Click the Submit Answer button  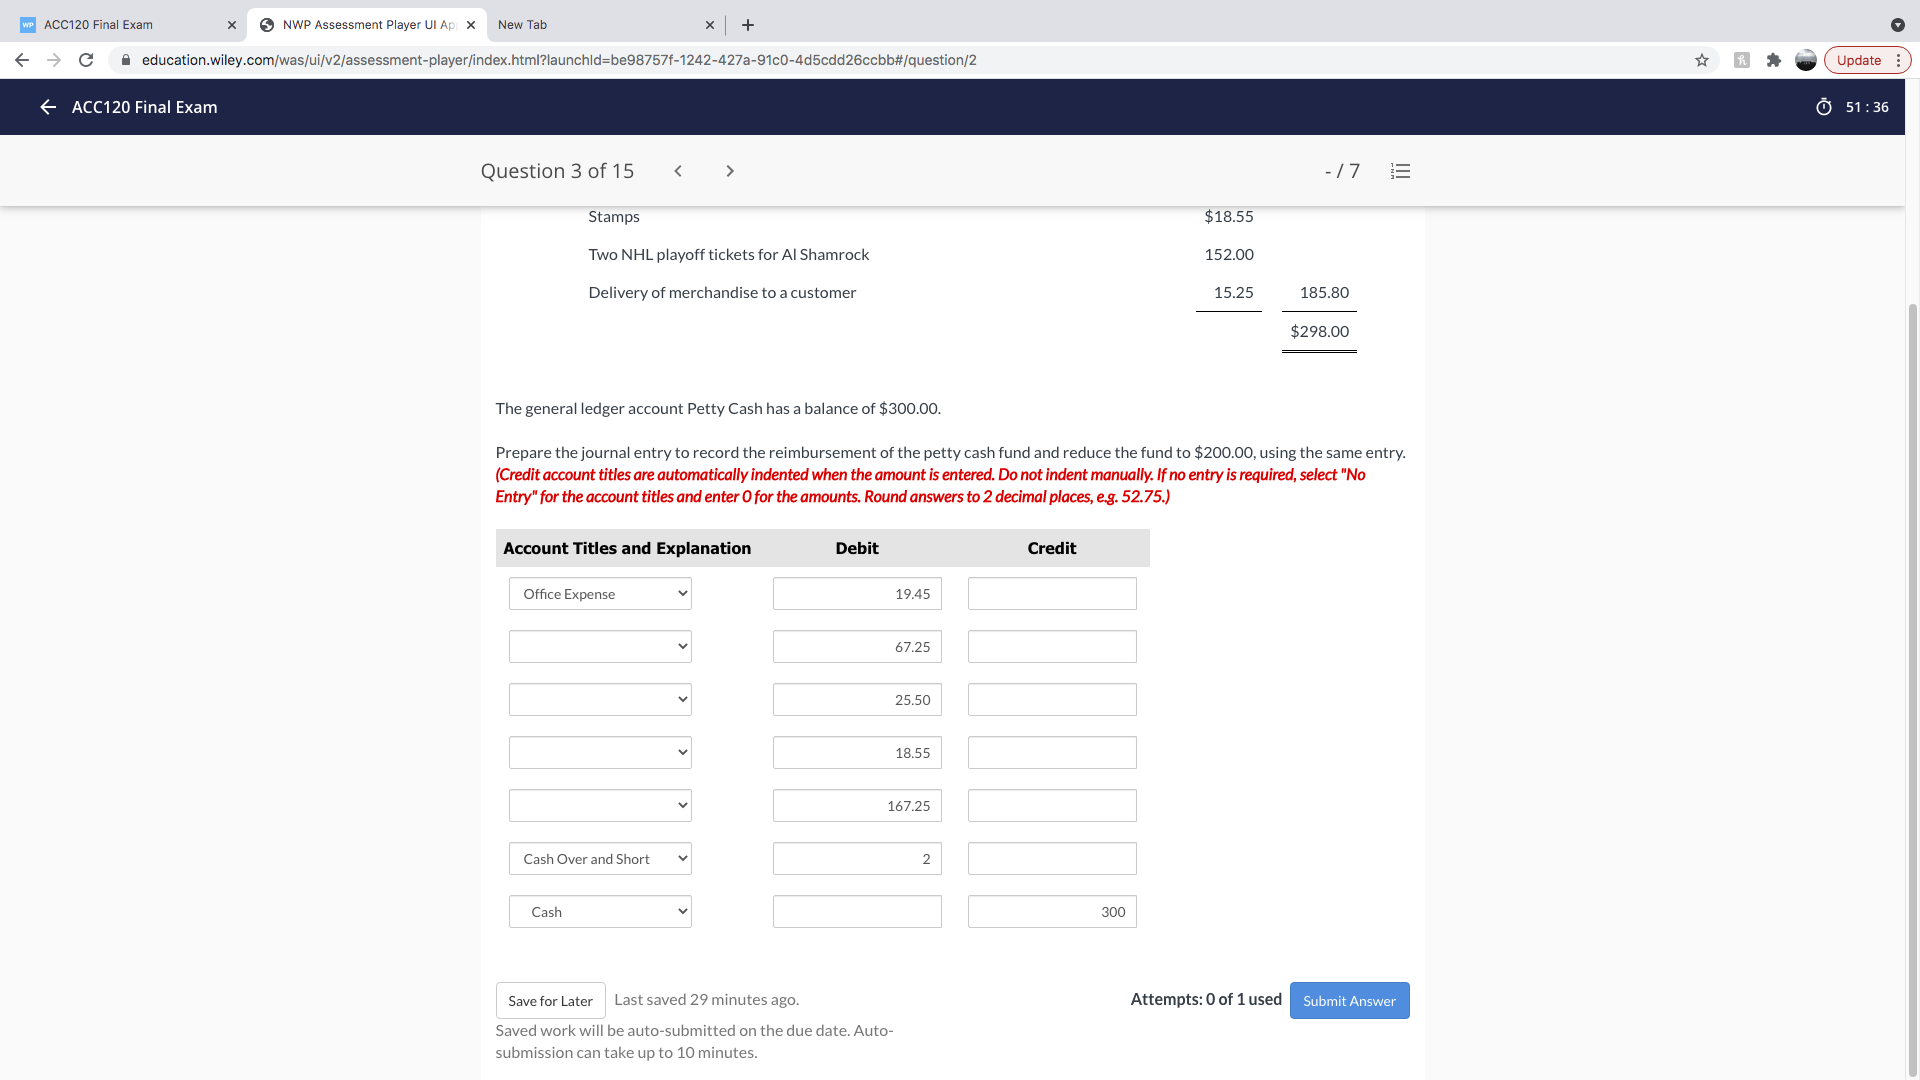tap(1349, 1000)
